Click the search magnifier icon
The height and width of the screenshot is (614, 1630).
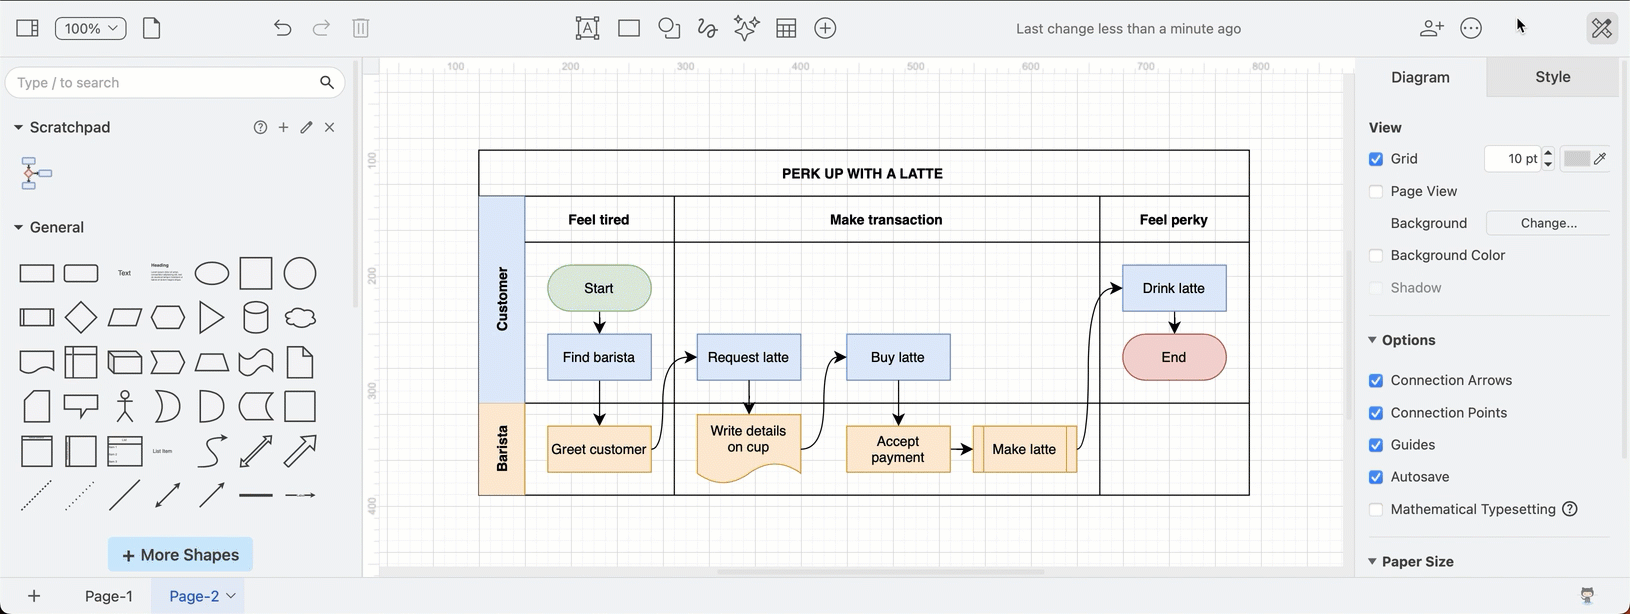pos(327,82)
